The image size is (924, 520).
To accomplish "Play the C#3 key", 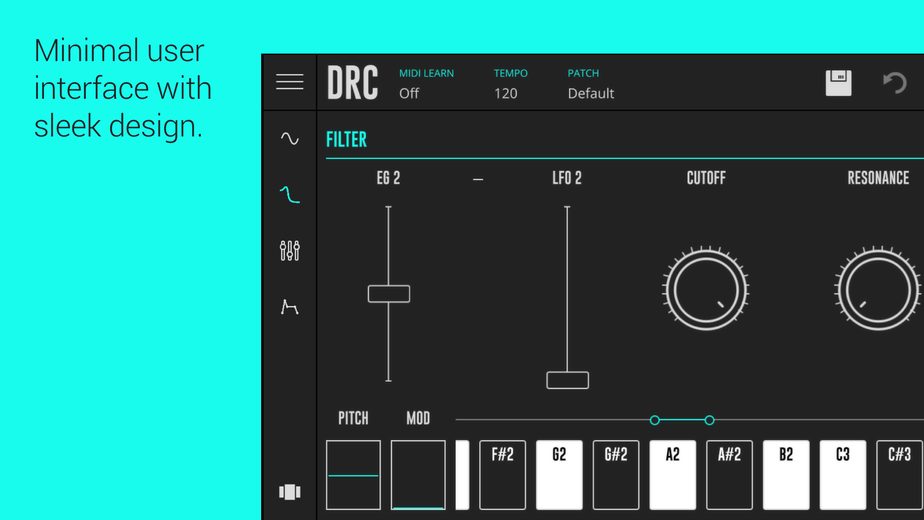I will coord(899,475).
